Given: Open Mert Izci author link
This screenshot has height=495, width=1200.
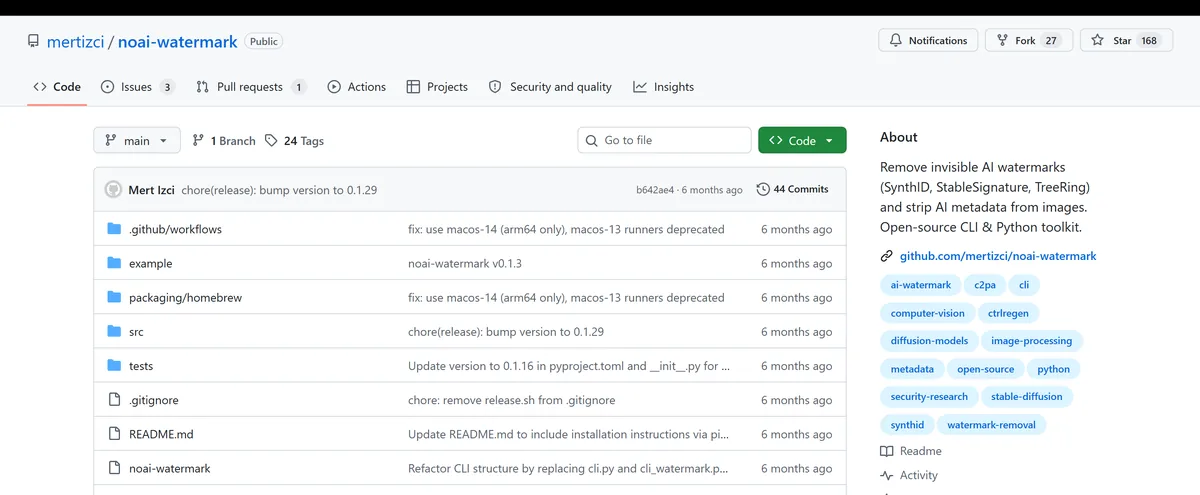Looking at the screenshot, I should pyautogui.click(x=151, y=190).
